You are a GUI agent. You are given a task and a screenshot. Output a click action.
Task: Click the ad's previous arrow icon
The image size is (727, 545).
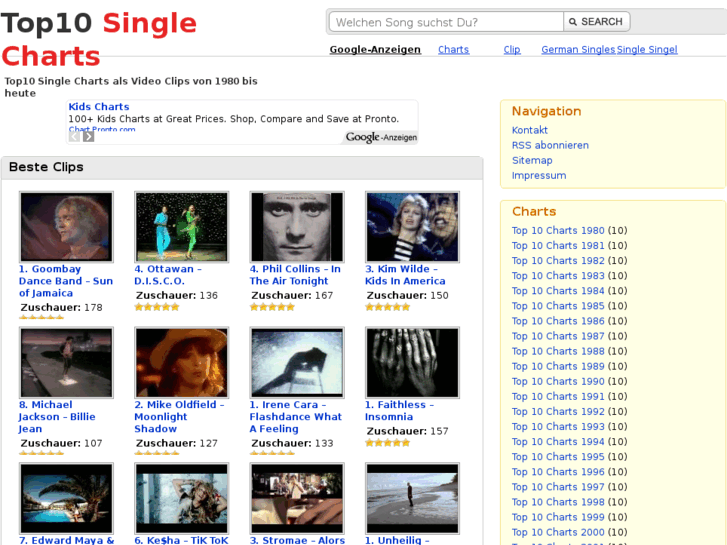pyautogui.click(x=74, y=136)
